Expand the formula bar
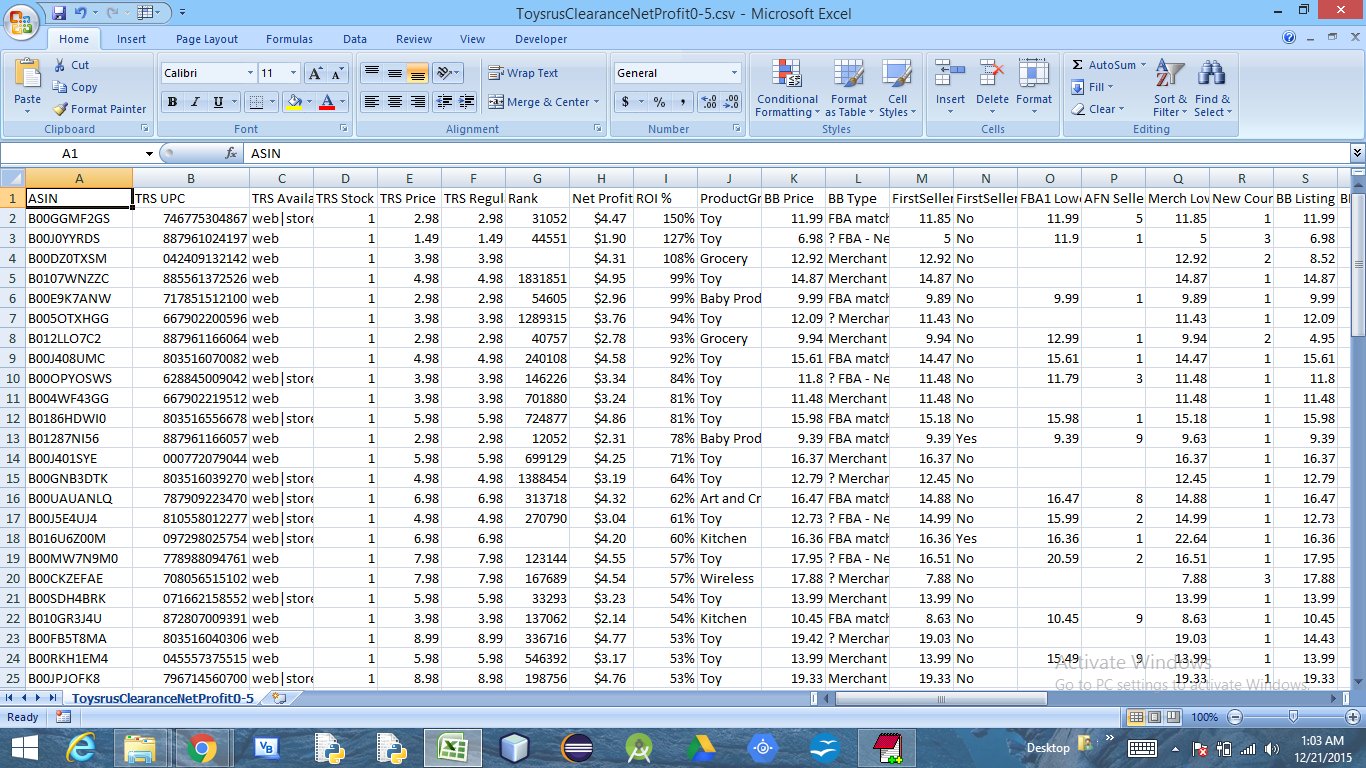1366x768 pixels. point(1357,153)
